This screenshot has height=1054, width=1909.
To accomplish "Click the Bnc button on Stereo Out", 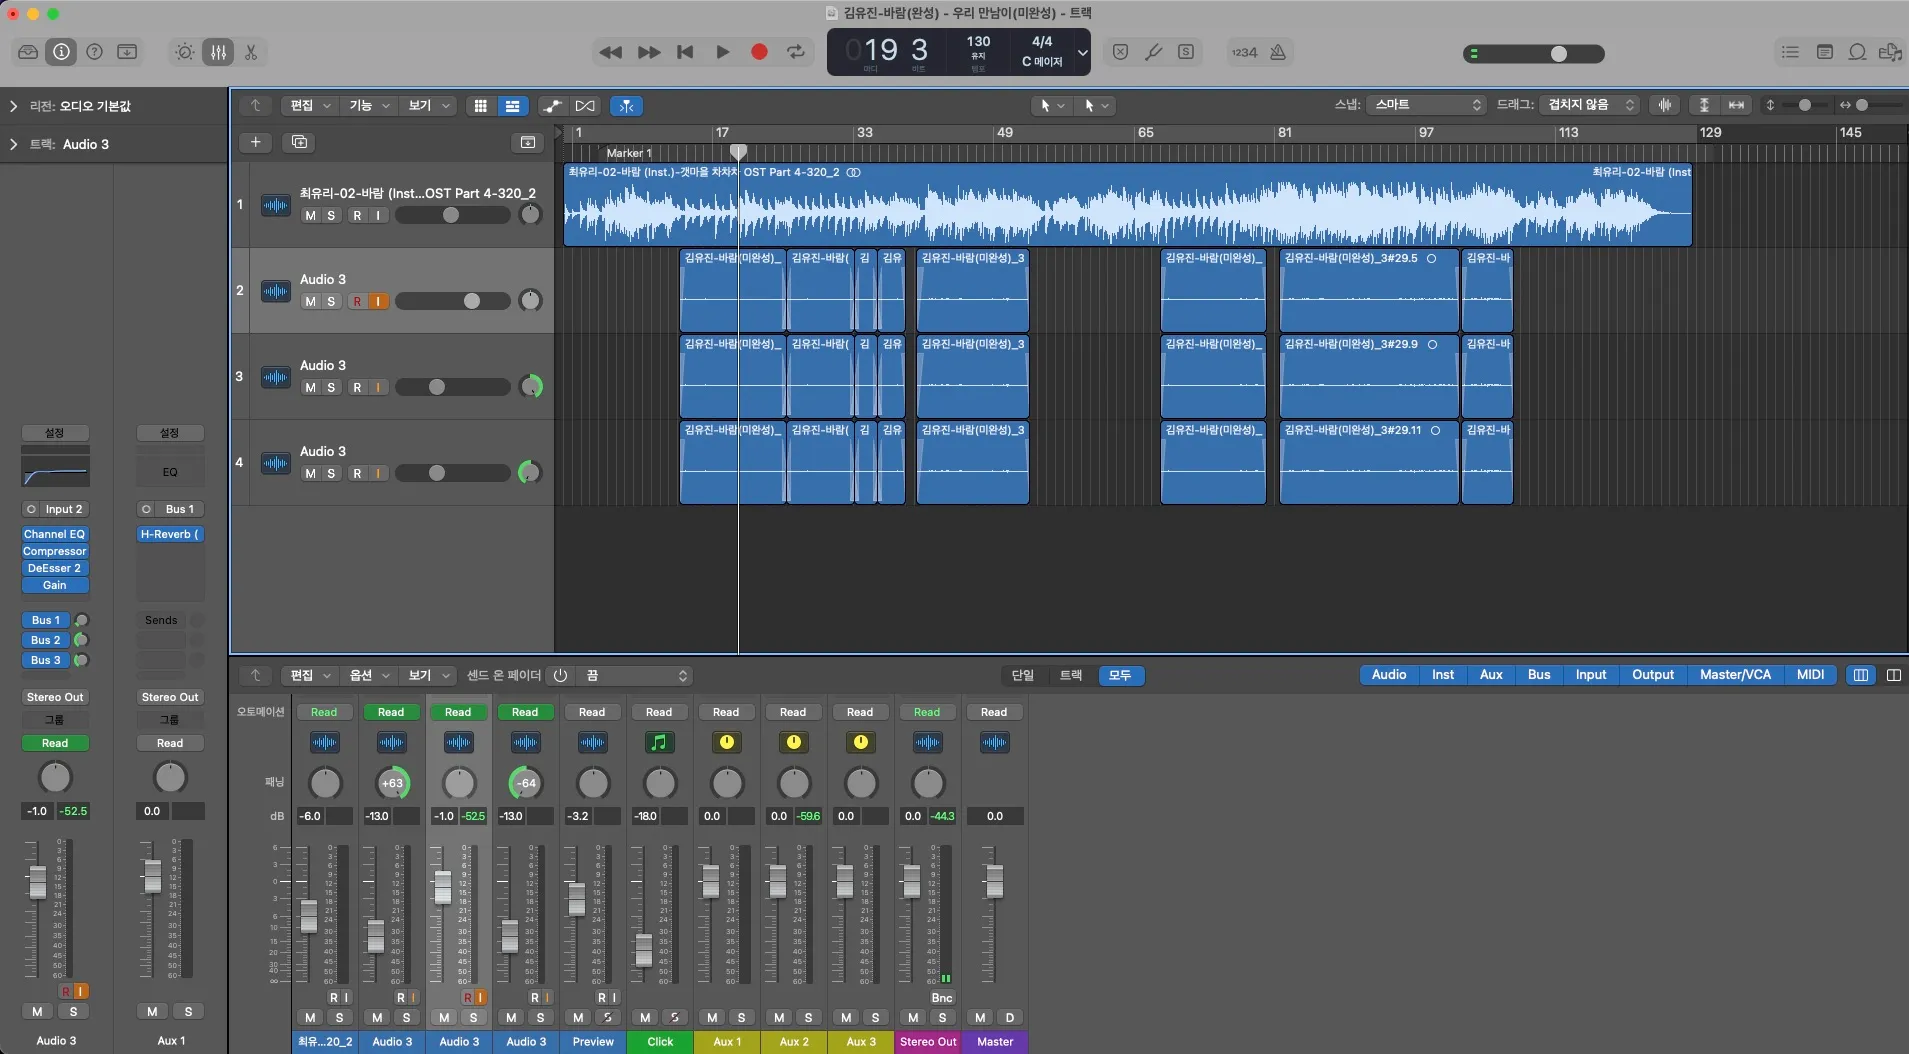I will (x=942, y=998).
